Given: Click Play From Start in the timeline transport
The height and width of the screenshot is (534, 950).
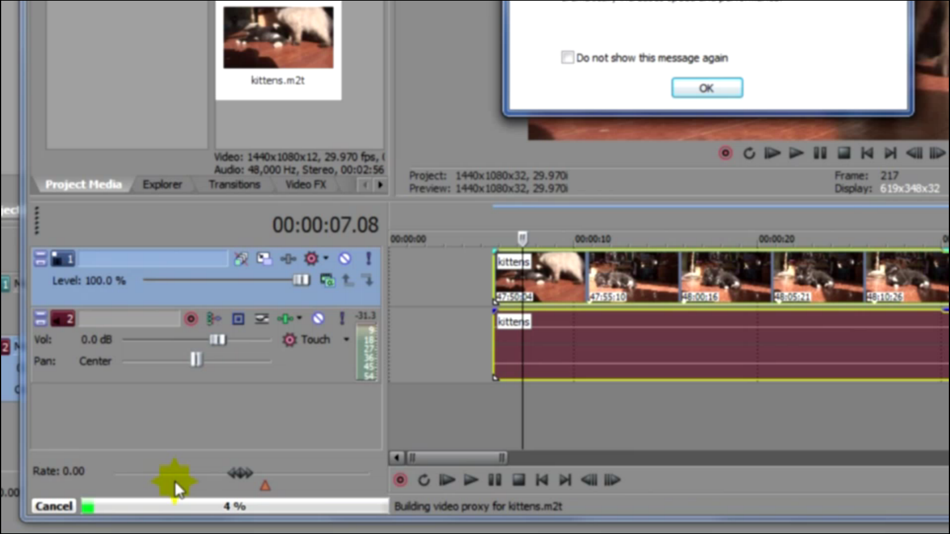Looking at the screenshot, I should [x=447, y=480].
